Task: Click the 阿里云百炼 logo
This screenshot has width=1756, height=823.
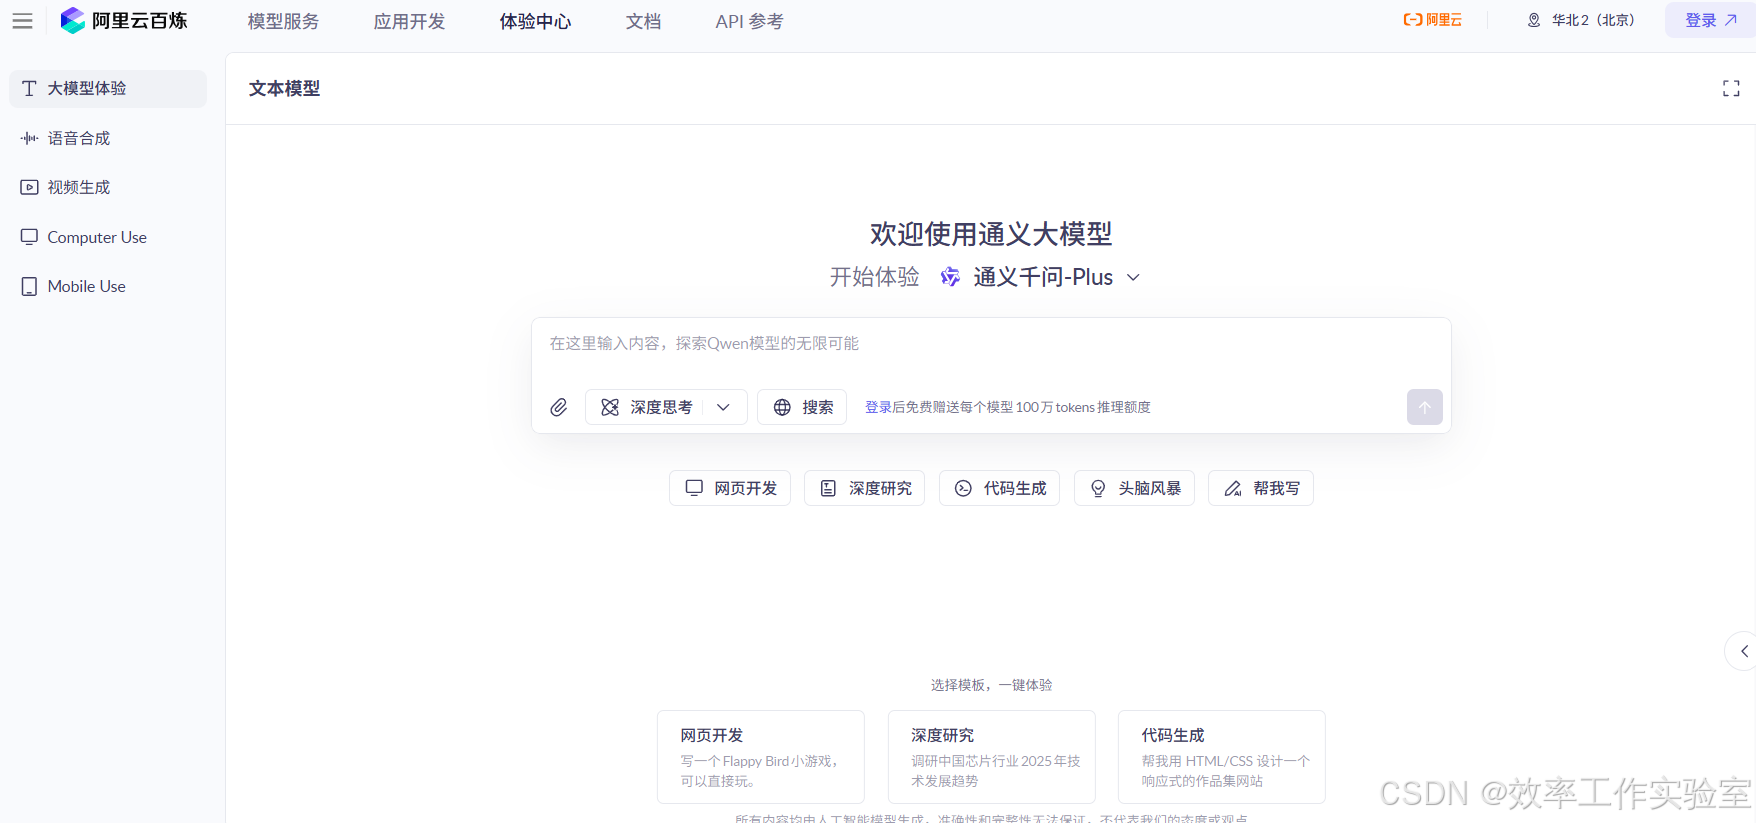Action: coord(124,21)
